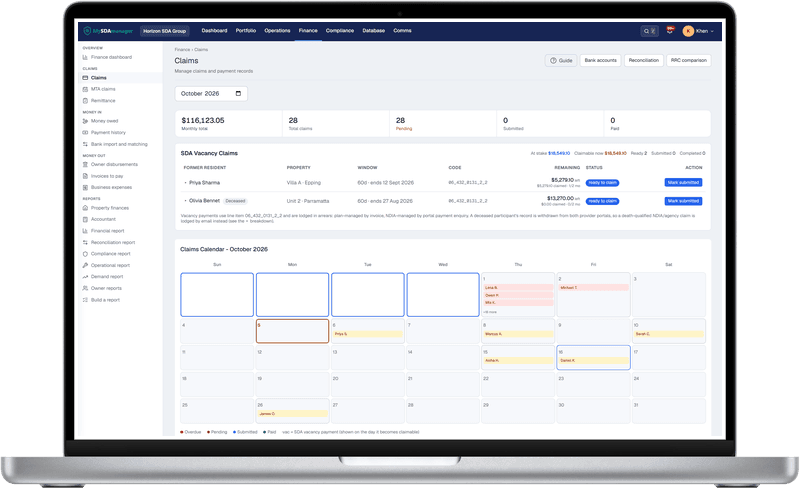Click the MySDAmanager shield logo

coord(87,31)
